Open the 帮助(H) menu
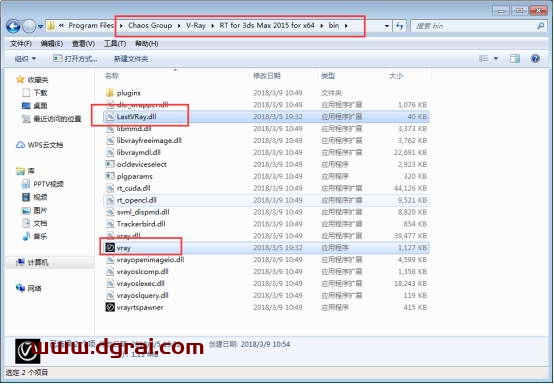The image size is (554, 384). pos(147,43)
